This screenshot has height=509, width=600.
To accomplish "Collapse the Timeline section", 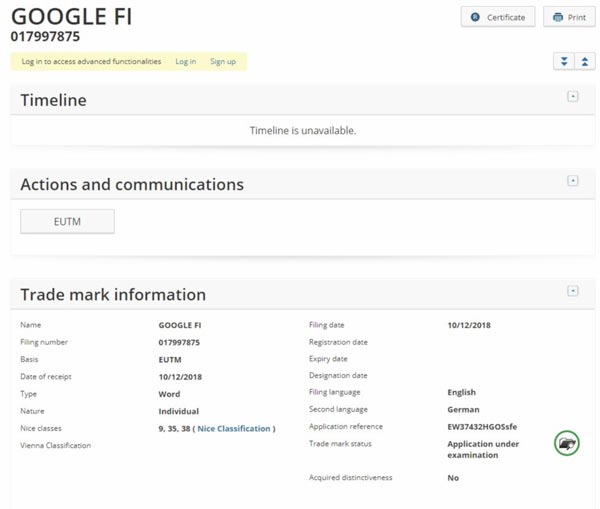I will tap(572, 96).
